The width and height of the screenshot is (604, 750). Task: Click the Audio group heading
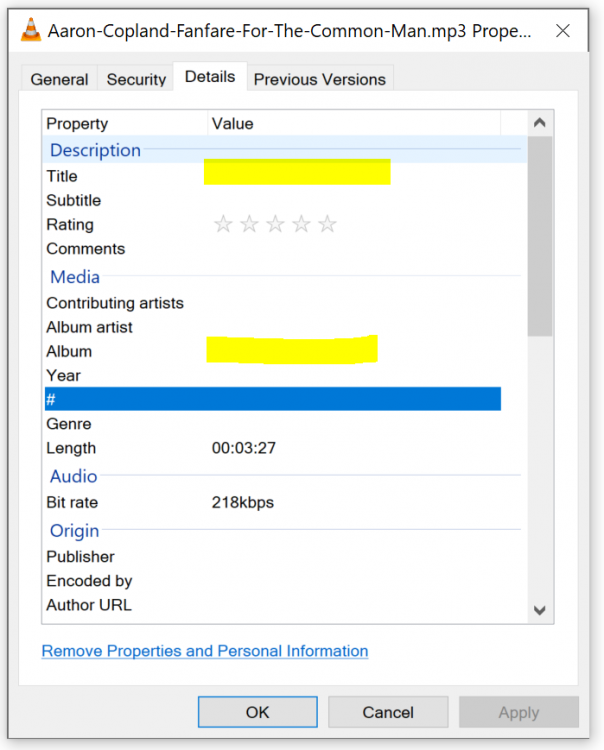pyautogui.click(x=74, y=476)
